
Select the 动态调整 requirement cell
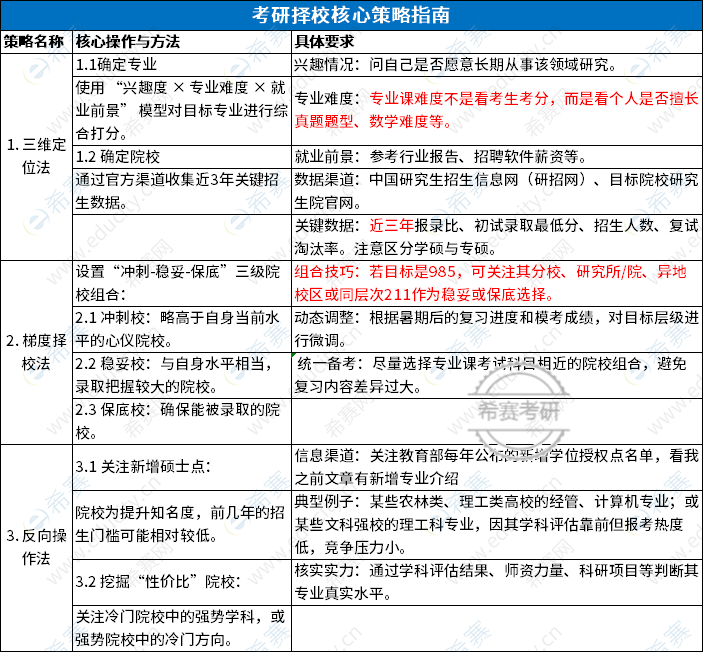[496, 328]
